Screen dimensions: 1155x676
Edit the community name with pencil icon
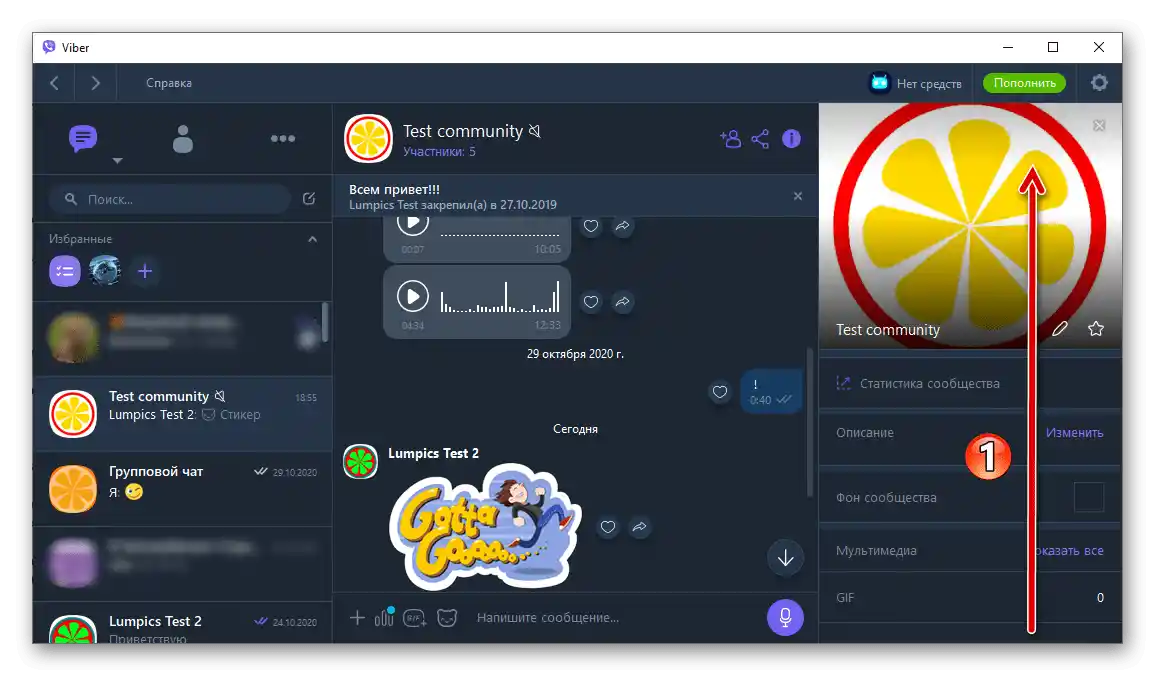1060,328
